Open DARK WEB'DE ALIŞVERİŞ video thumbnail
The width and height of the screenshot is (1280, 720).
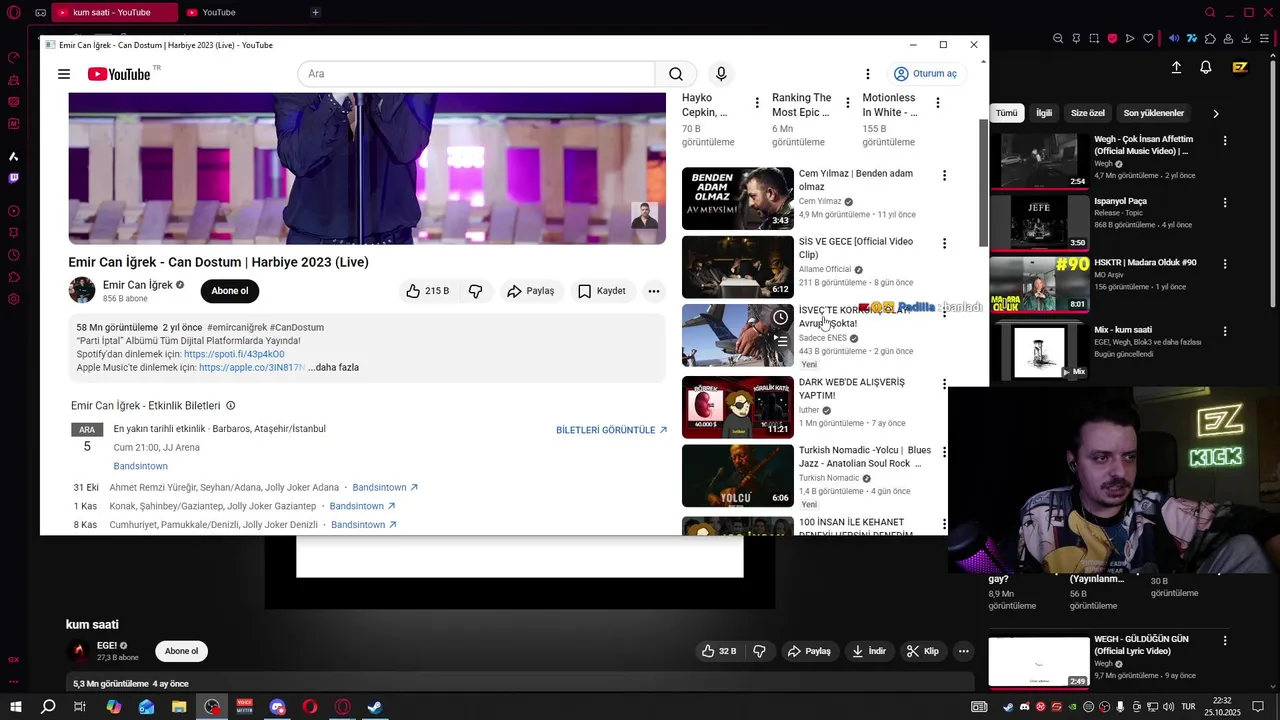point(738,407)
